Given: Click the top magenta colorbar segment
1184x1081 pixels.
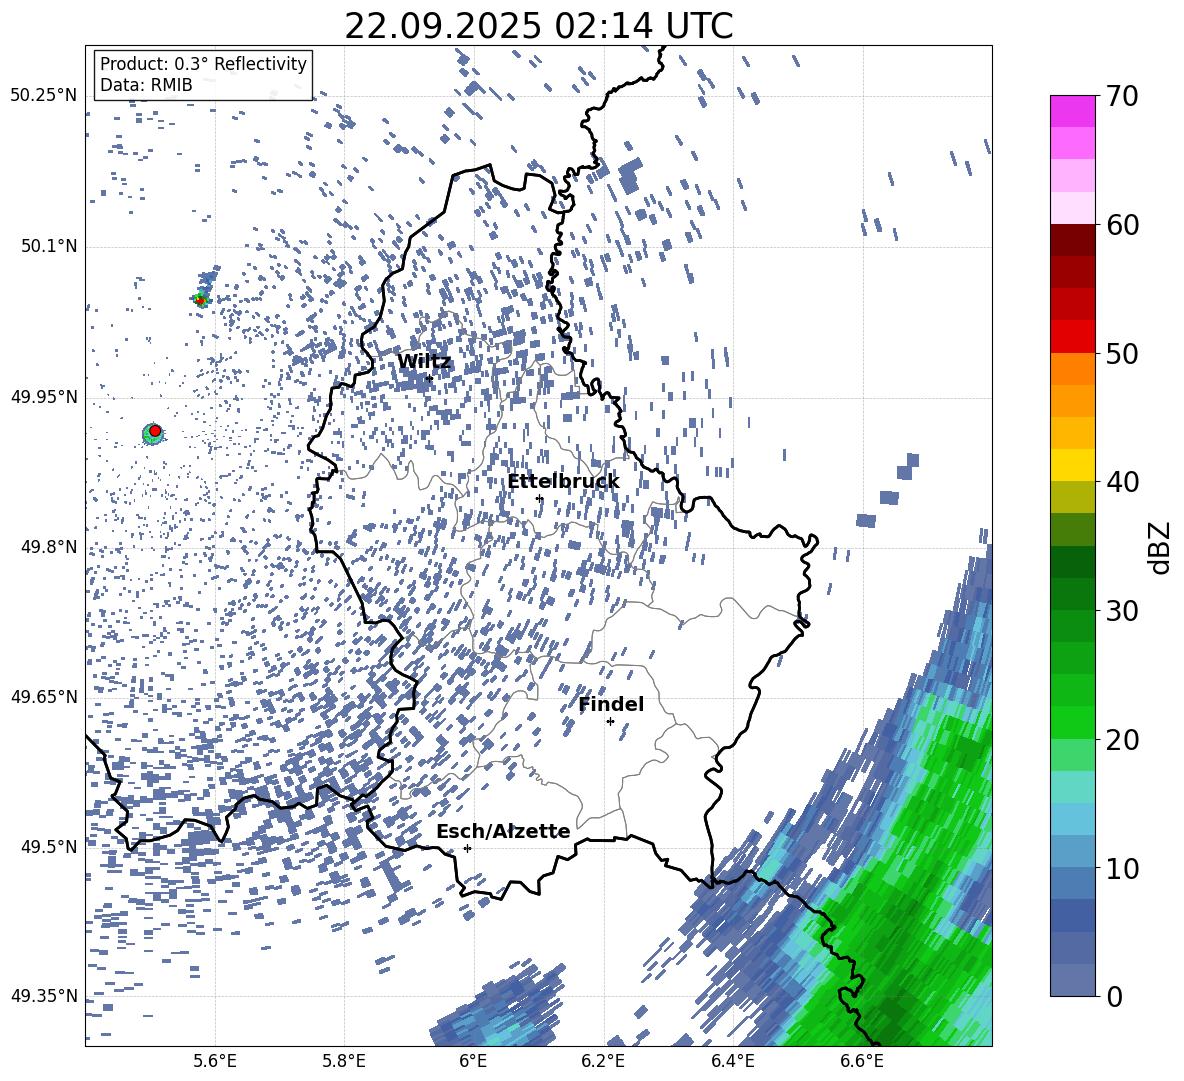Looking at the screenshot, I should [1072, 111].
